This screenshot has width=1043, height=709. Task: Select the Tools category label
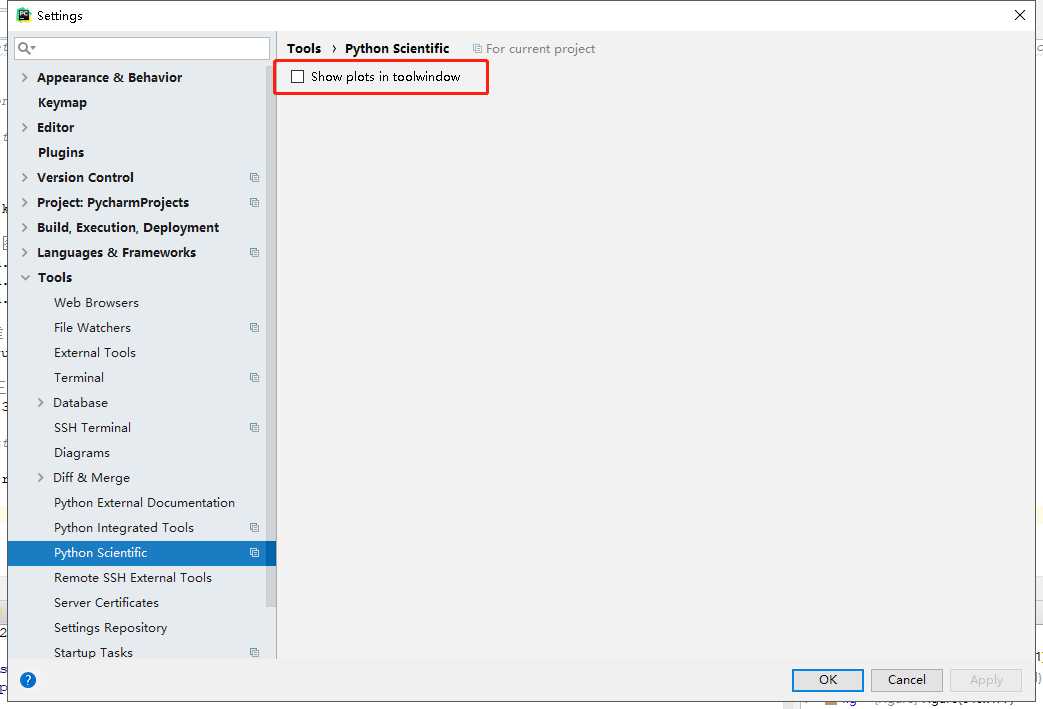(55, 277)
